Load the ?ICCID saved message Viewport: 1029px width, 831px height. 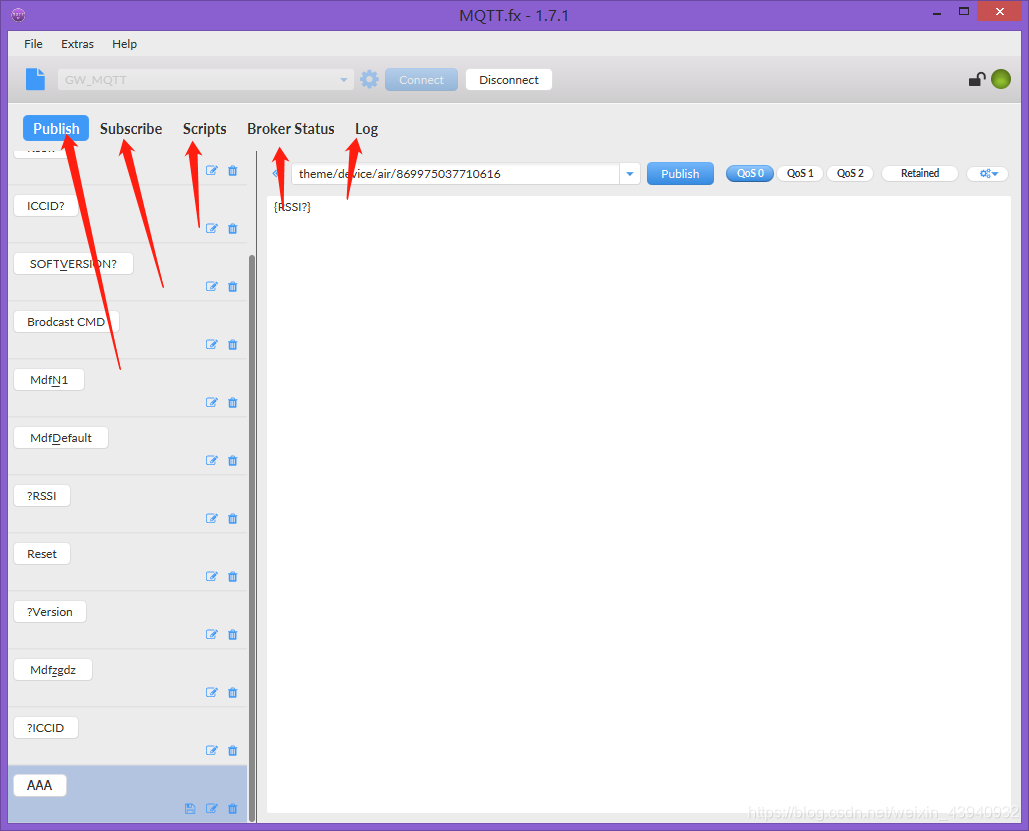click(46, 728)
